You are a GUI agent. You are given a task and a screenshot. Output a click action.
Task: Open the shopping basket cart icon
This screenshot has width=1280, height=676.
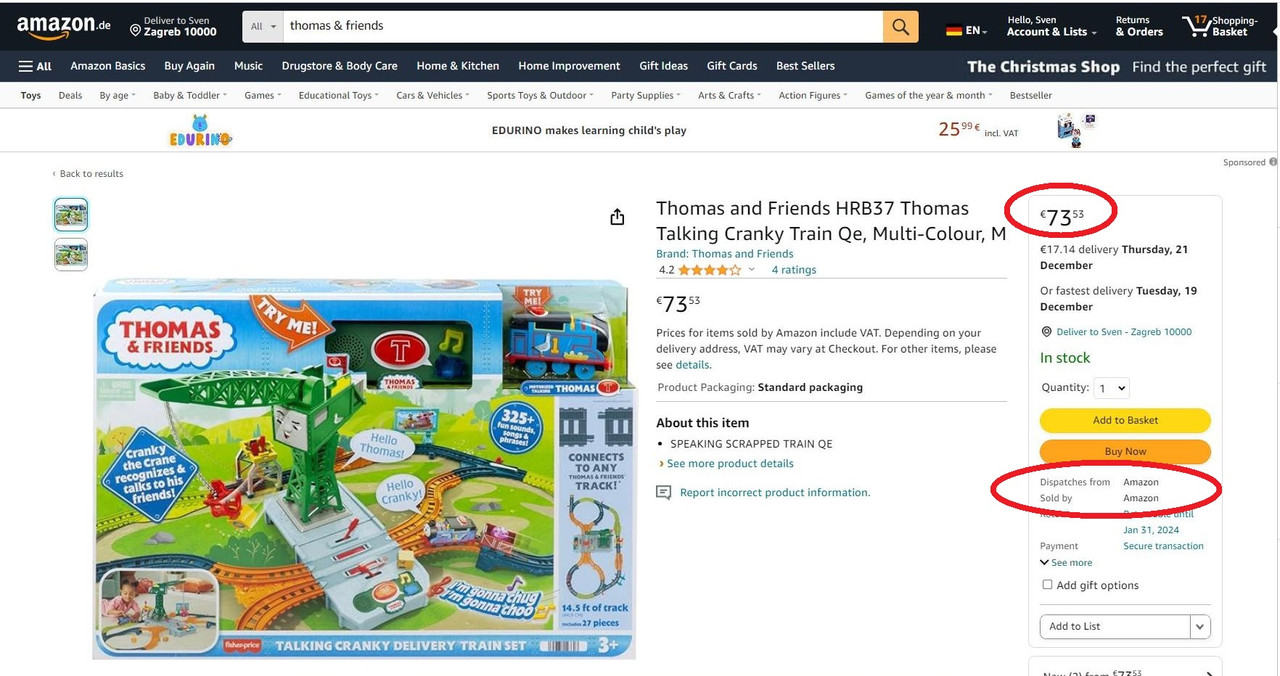tap(1196, 26)
